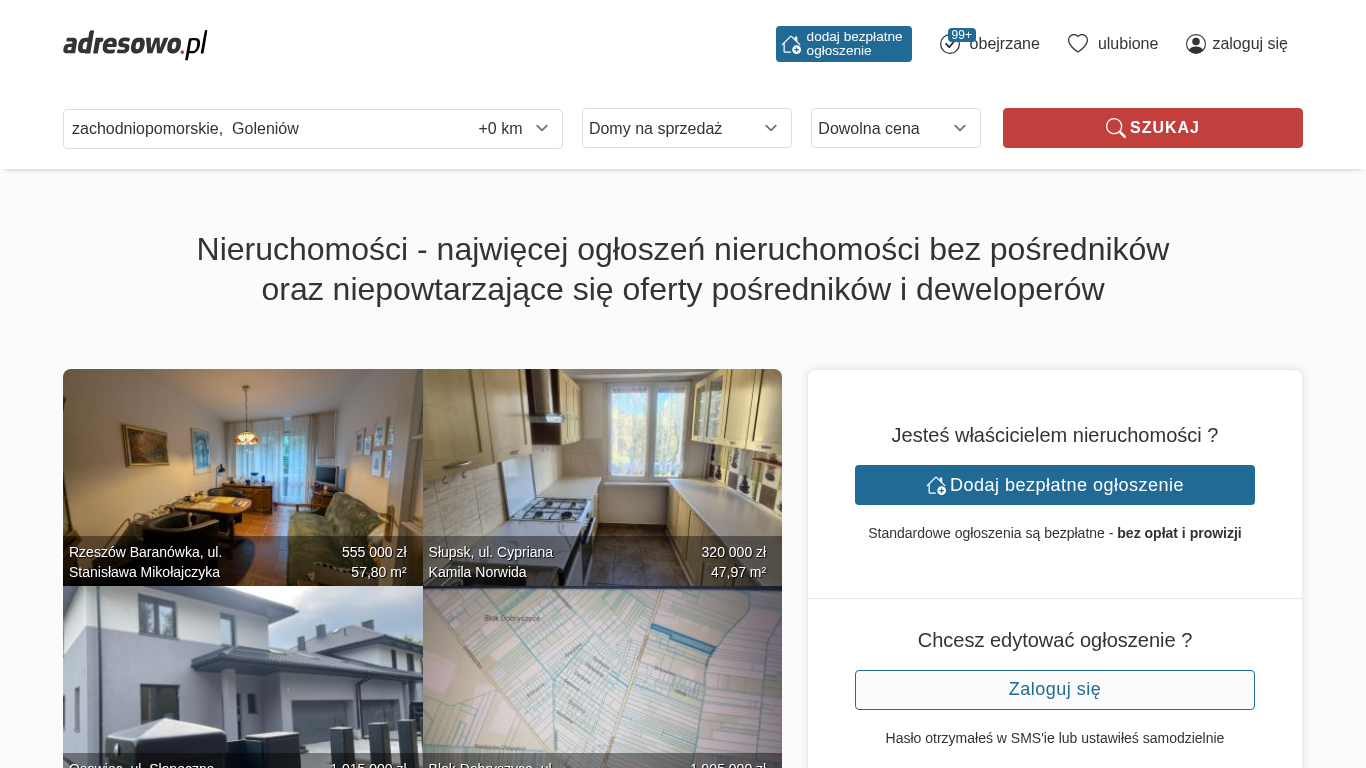Open the Domy na sprzedaż dropdown
This screenshot has width=1366, height=768.
coord(686,128)
